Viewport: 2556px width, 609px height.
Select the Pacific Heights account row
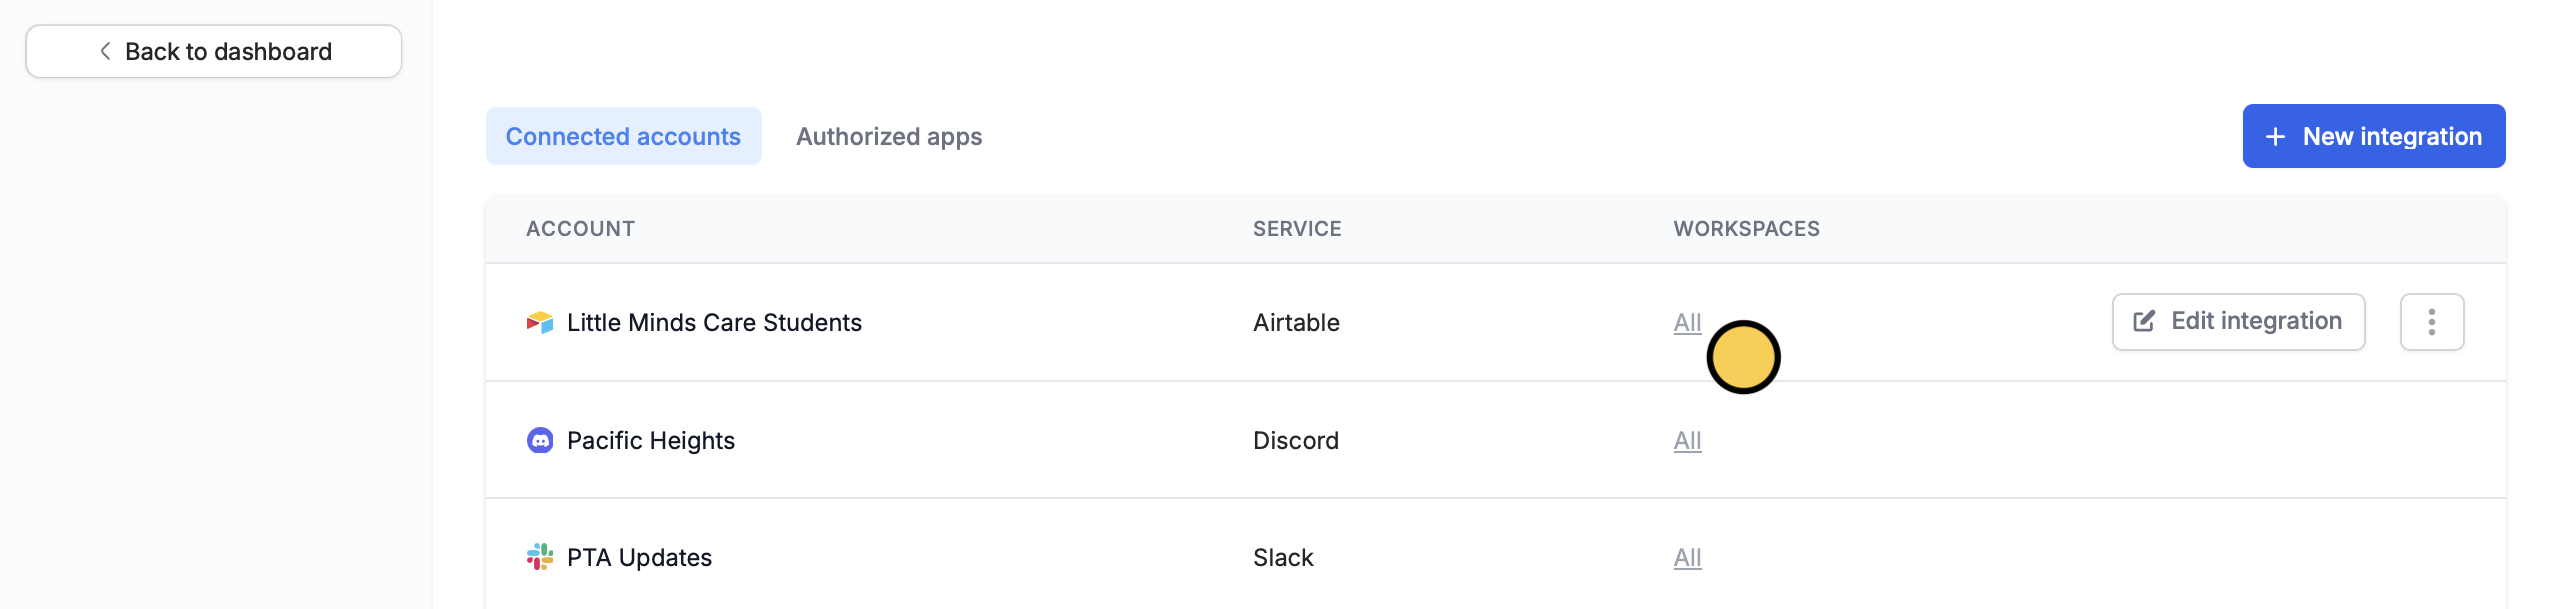pyautogui.click(x=650, y=440)
